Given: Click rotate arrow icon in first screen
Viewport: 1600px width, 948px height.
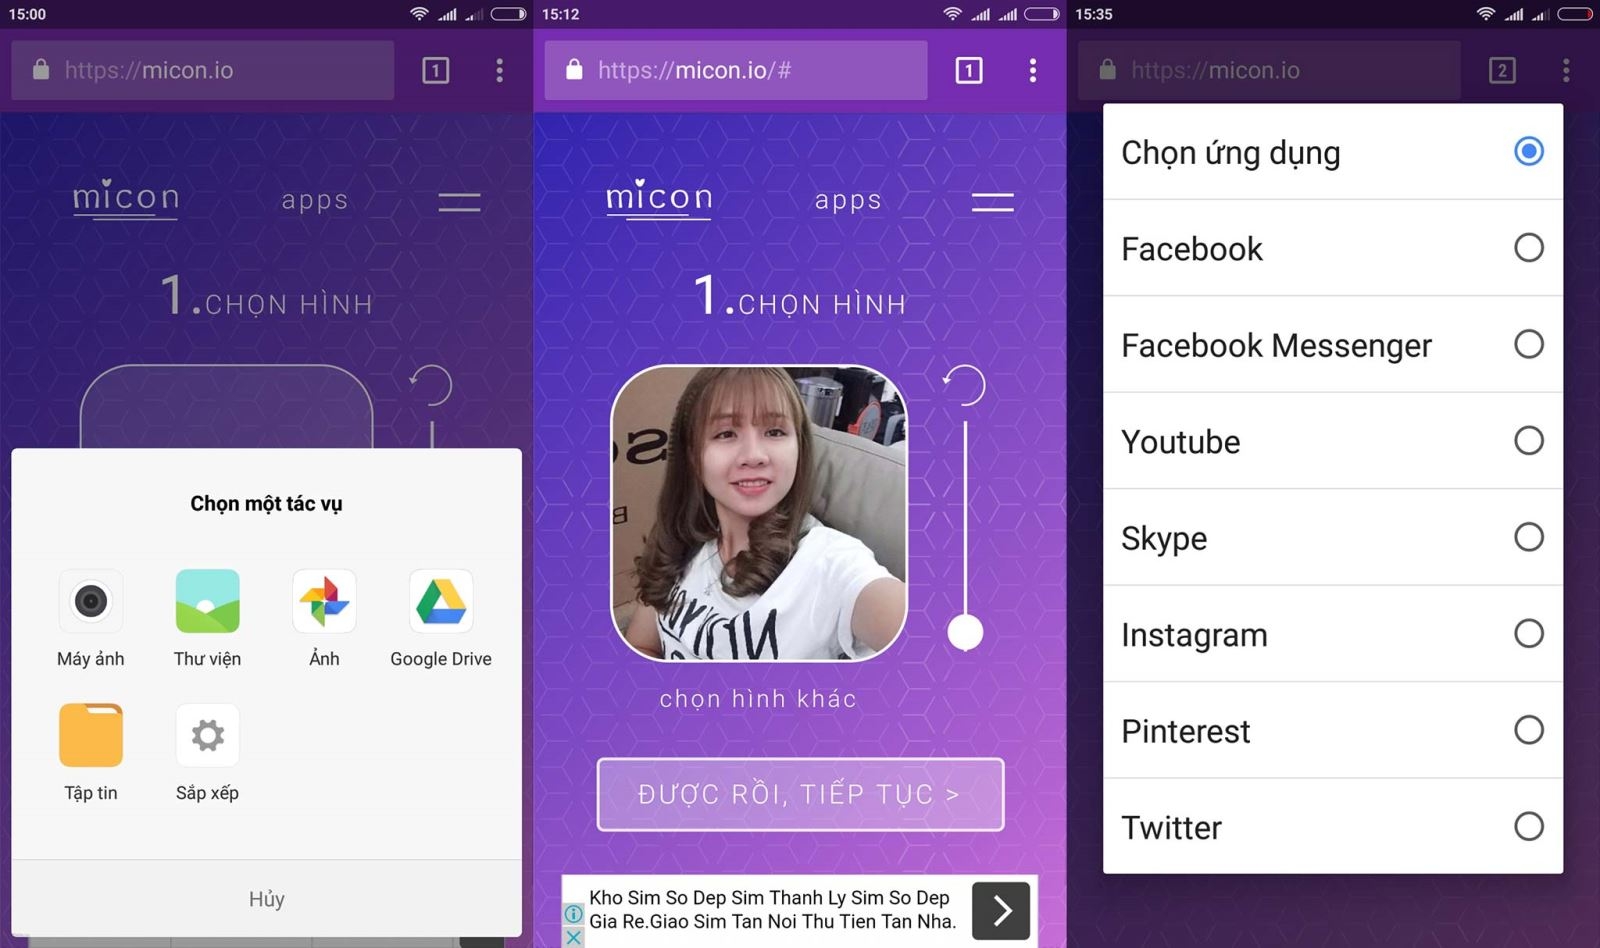Looking at the screenshot, I should [431, 385].
